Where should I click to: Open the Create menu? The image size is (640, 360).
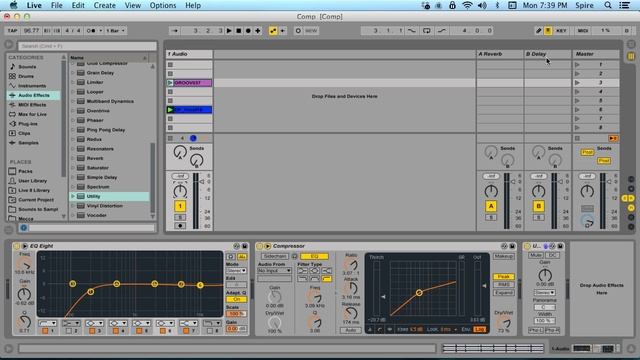tap(104, 5)
